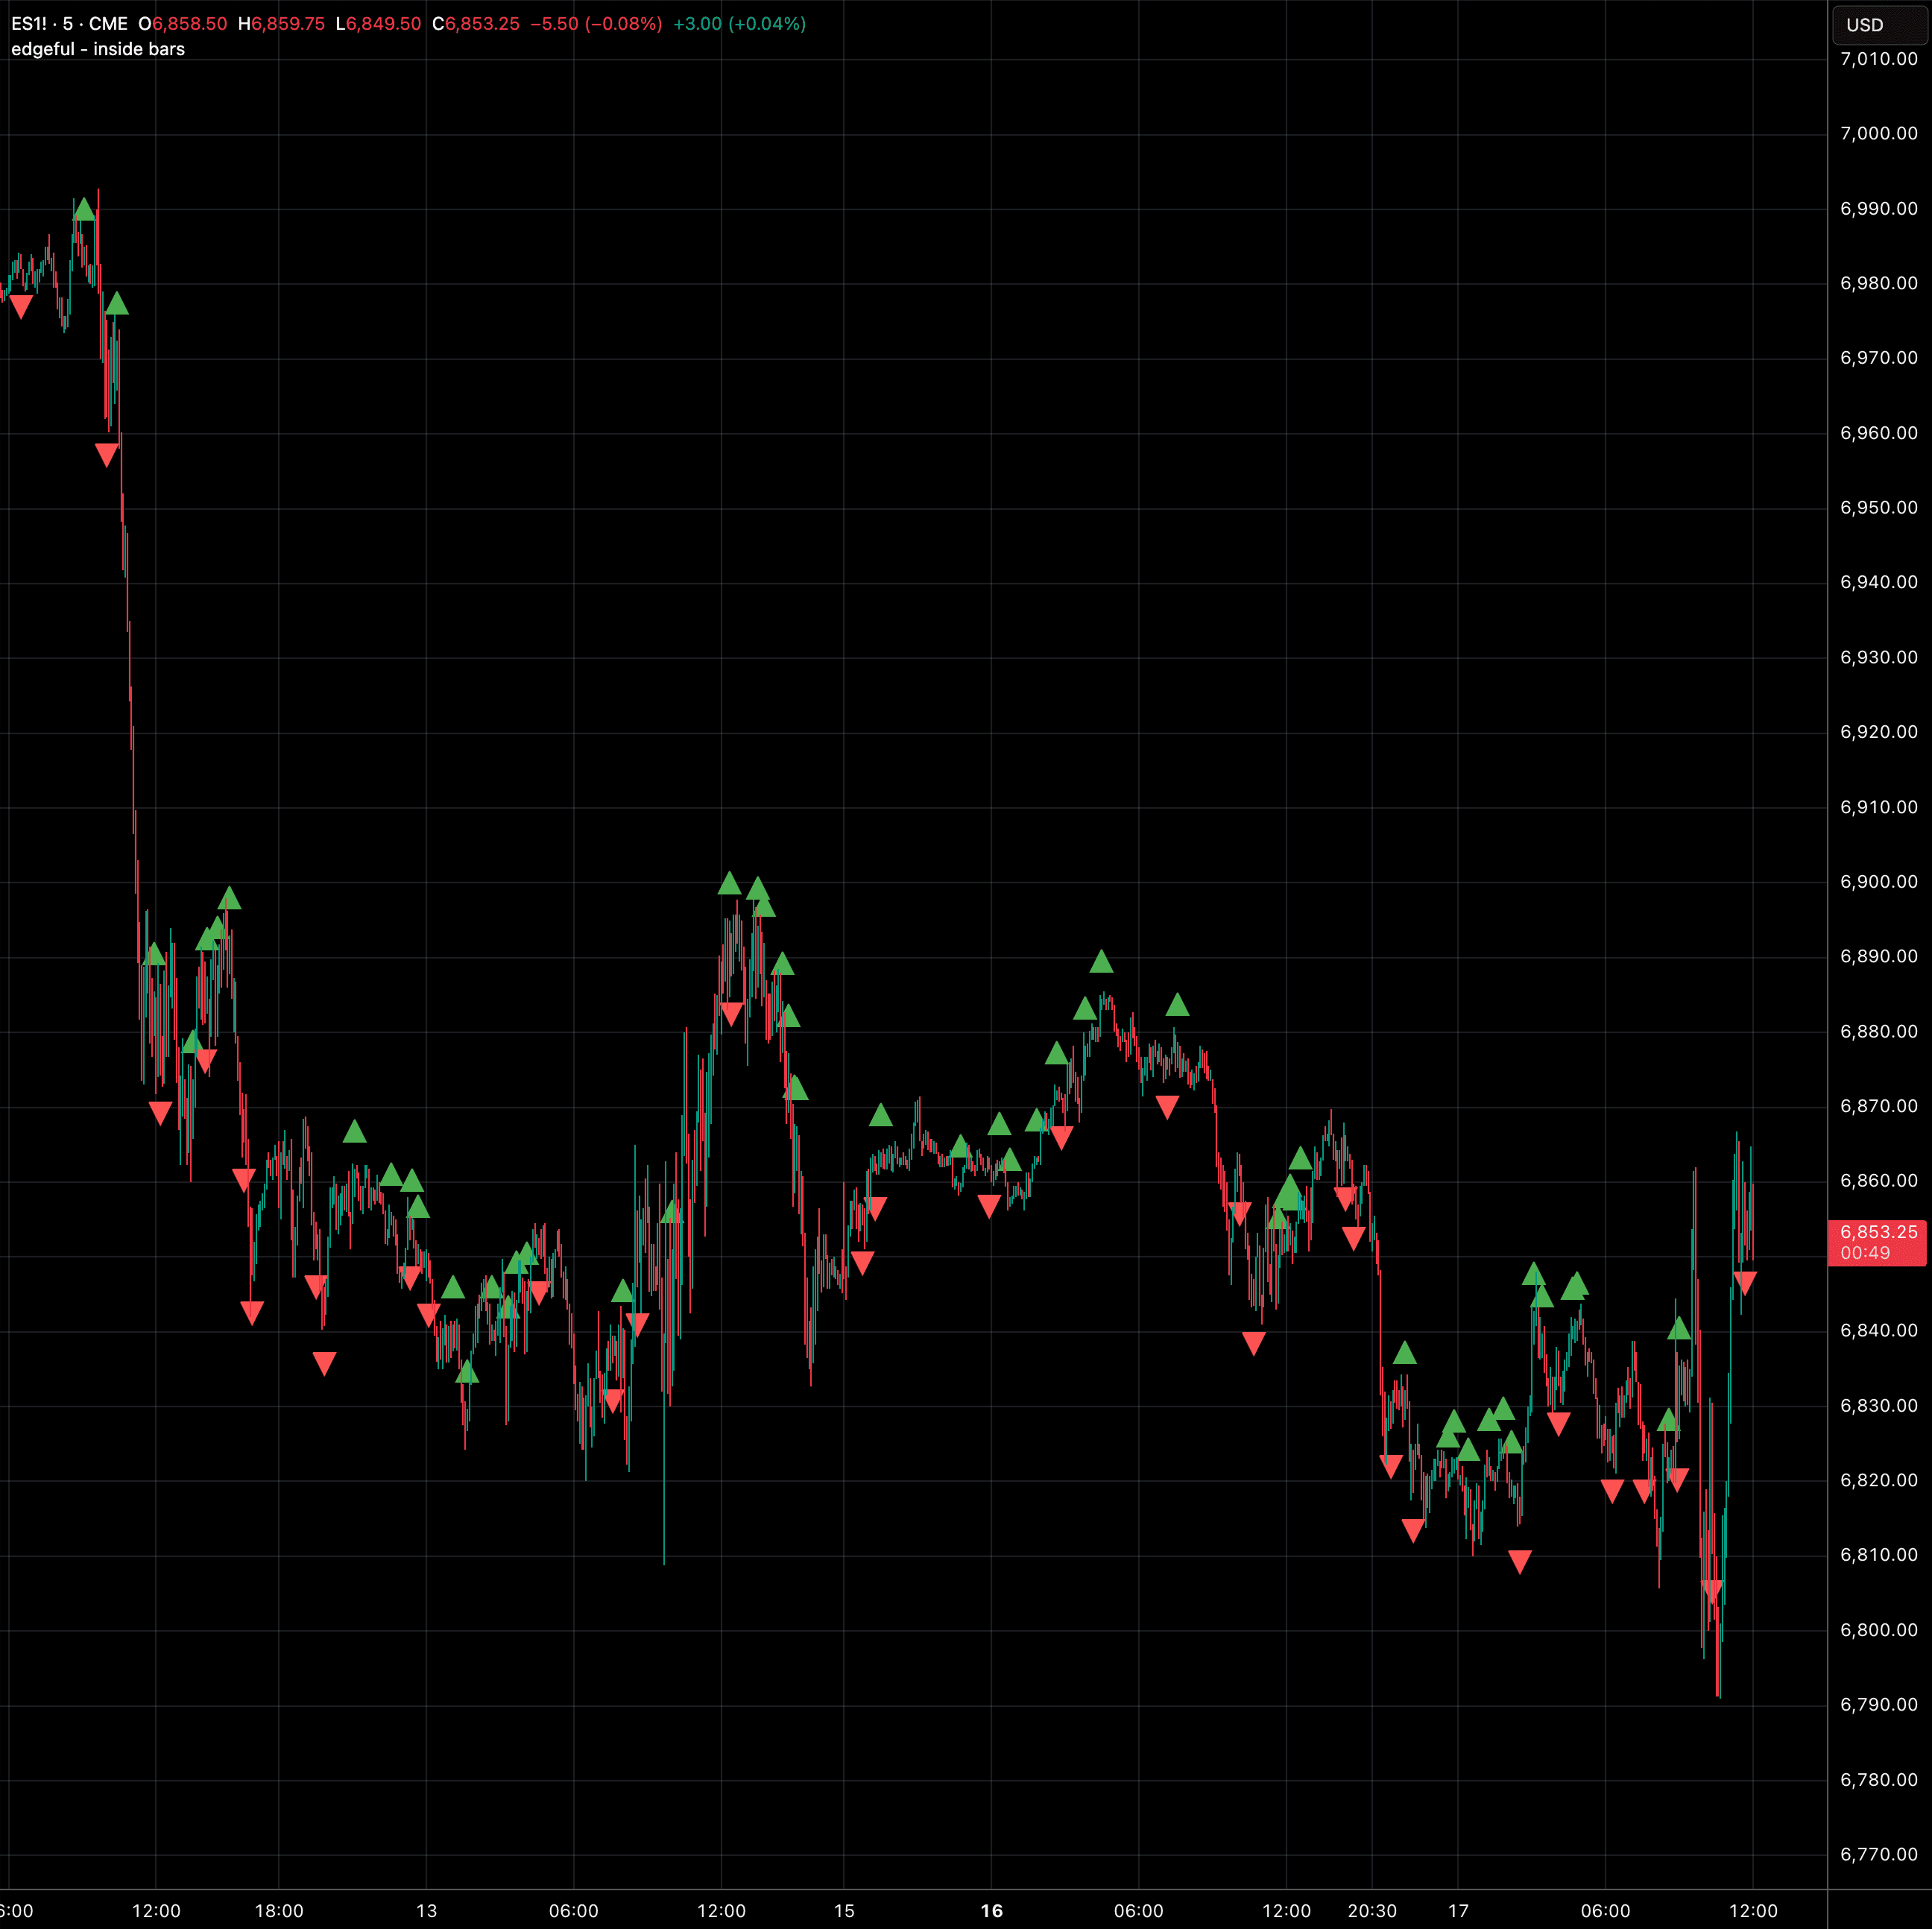Click red down-triangle beside current price at far right
Screen dimensions: 1932x1929
click(x=1744, y=1282)
